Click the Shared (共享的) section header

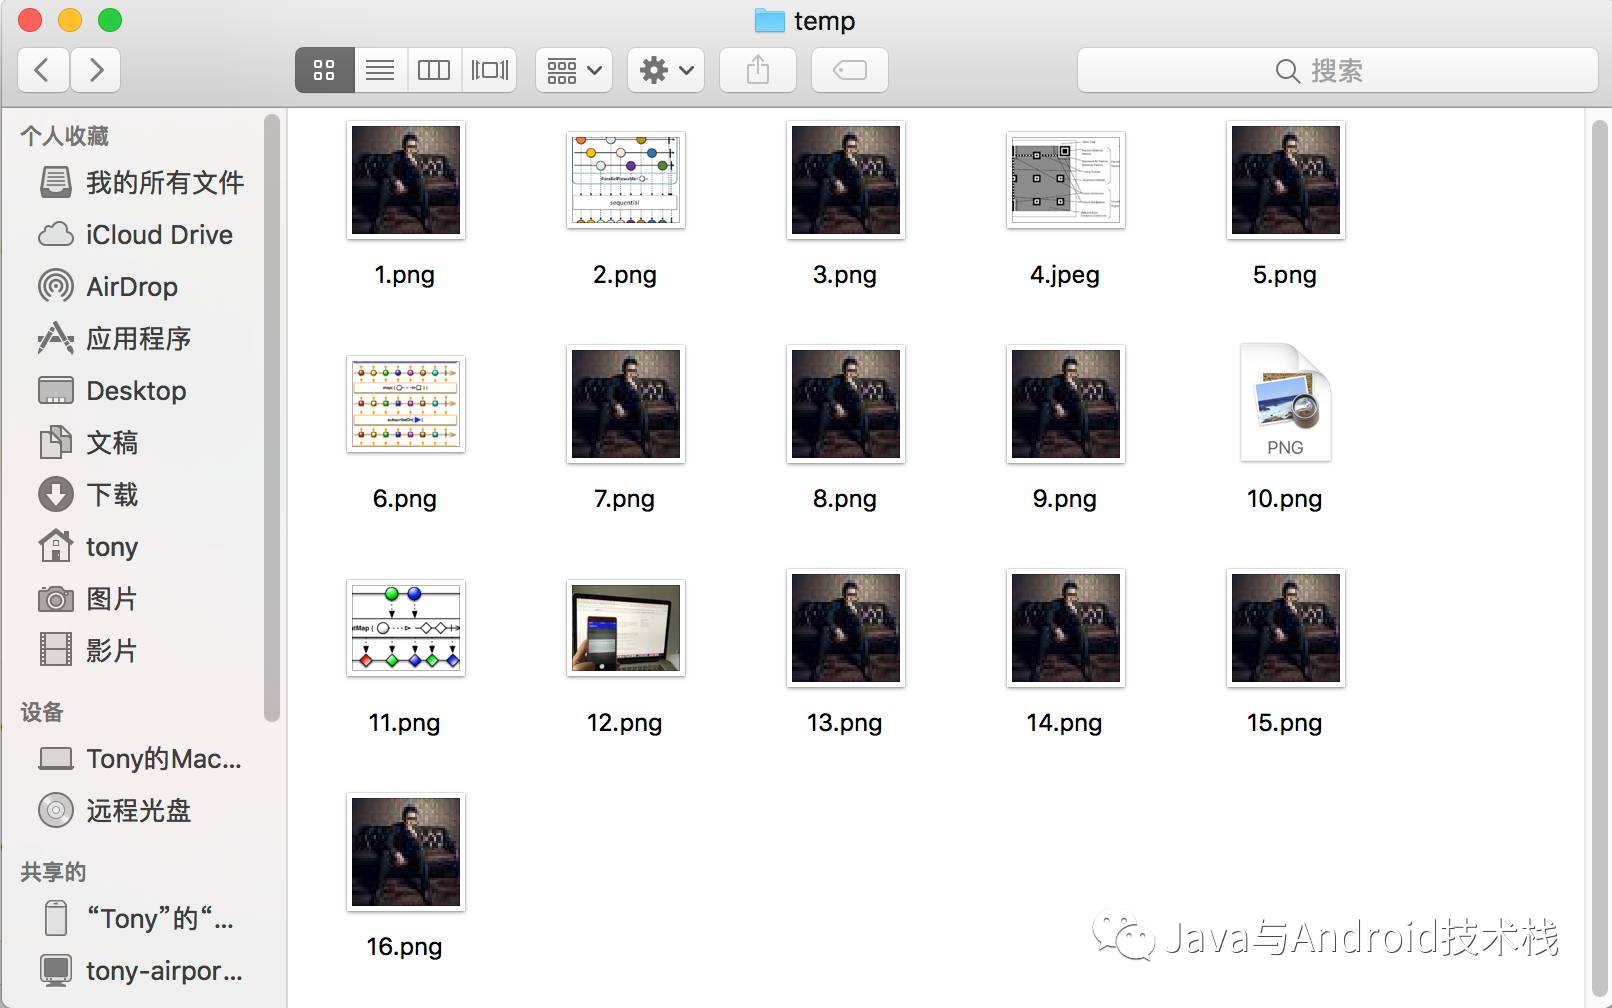53,872
